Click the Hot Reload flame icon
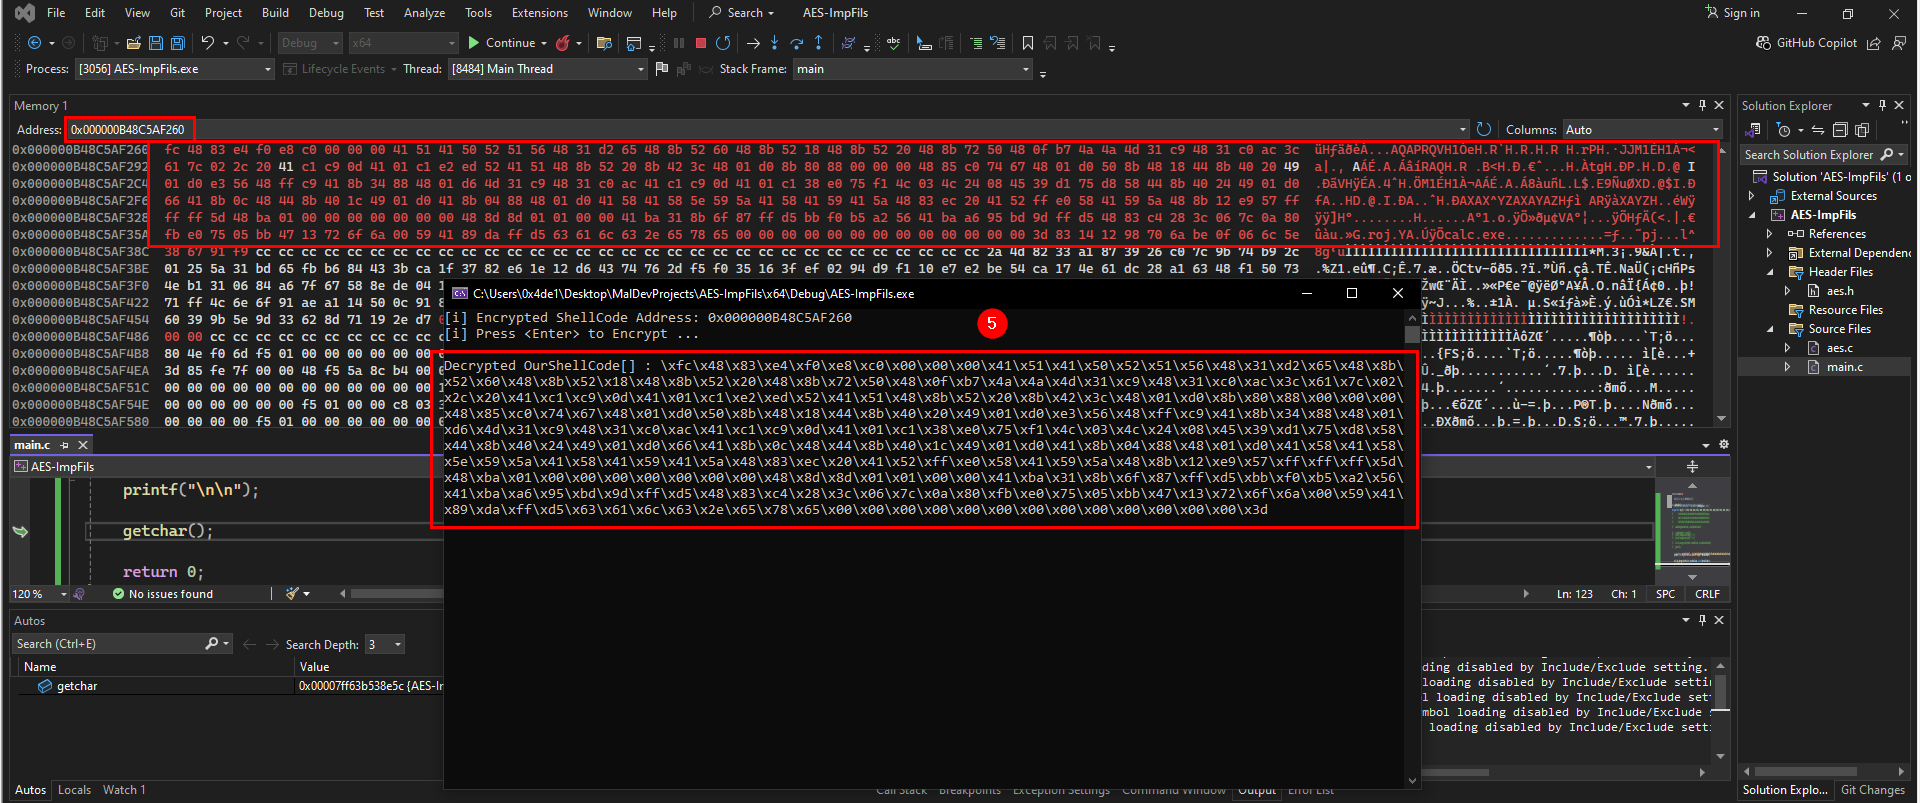 (x=563, y=43)
